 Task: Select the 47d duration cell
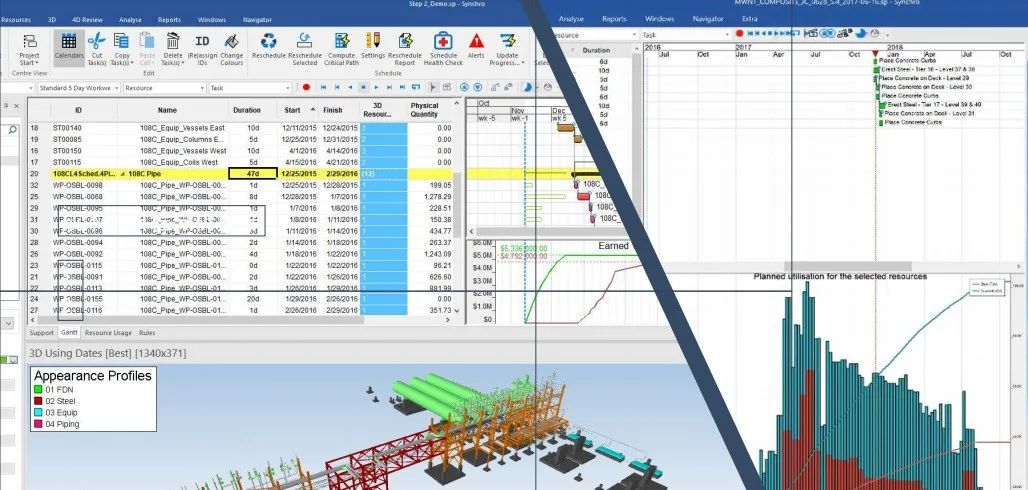tap(246, 174)
